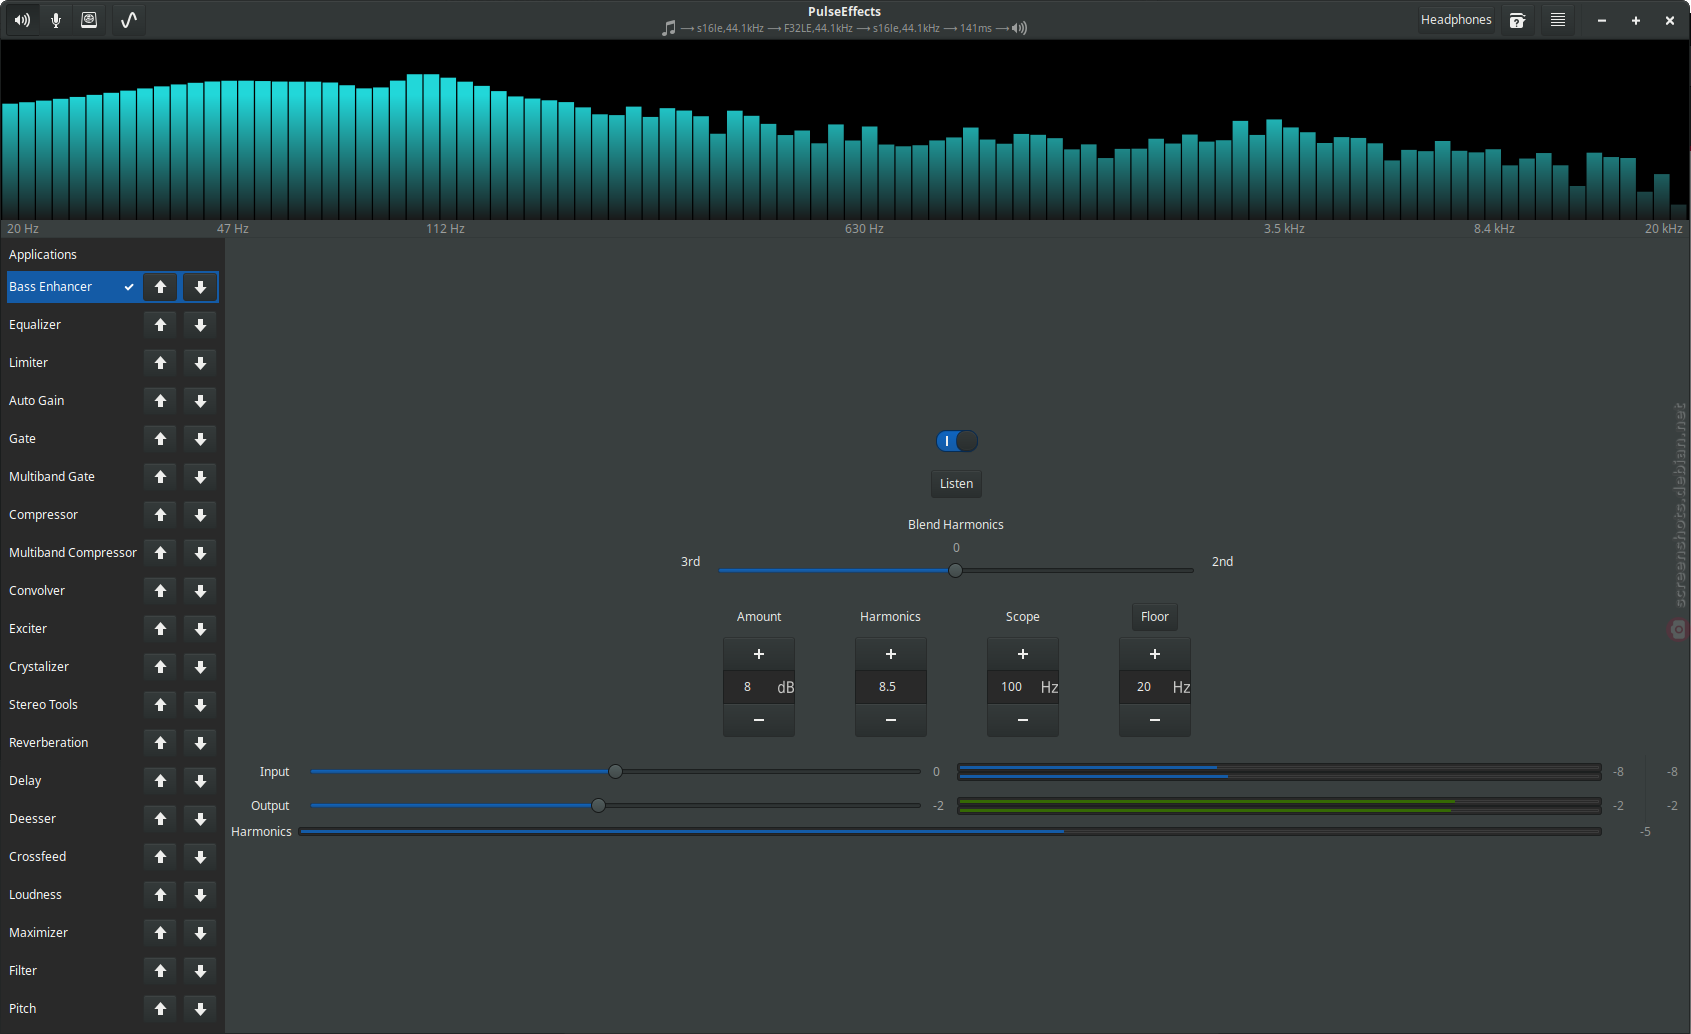1691x1034 pixels.
Task: Move Maximizer down in plugin order
Action: 200,933
